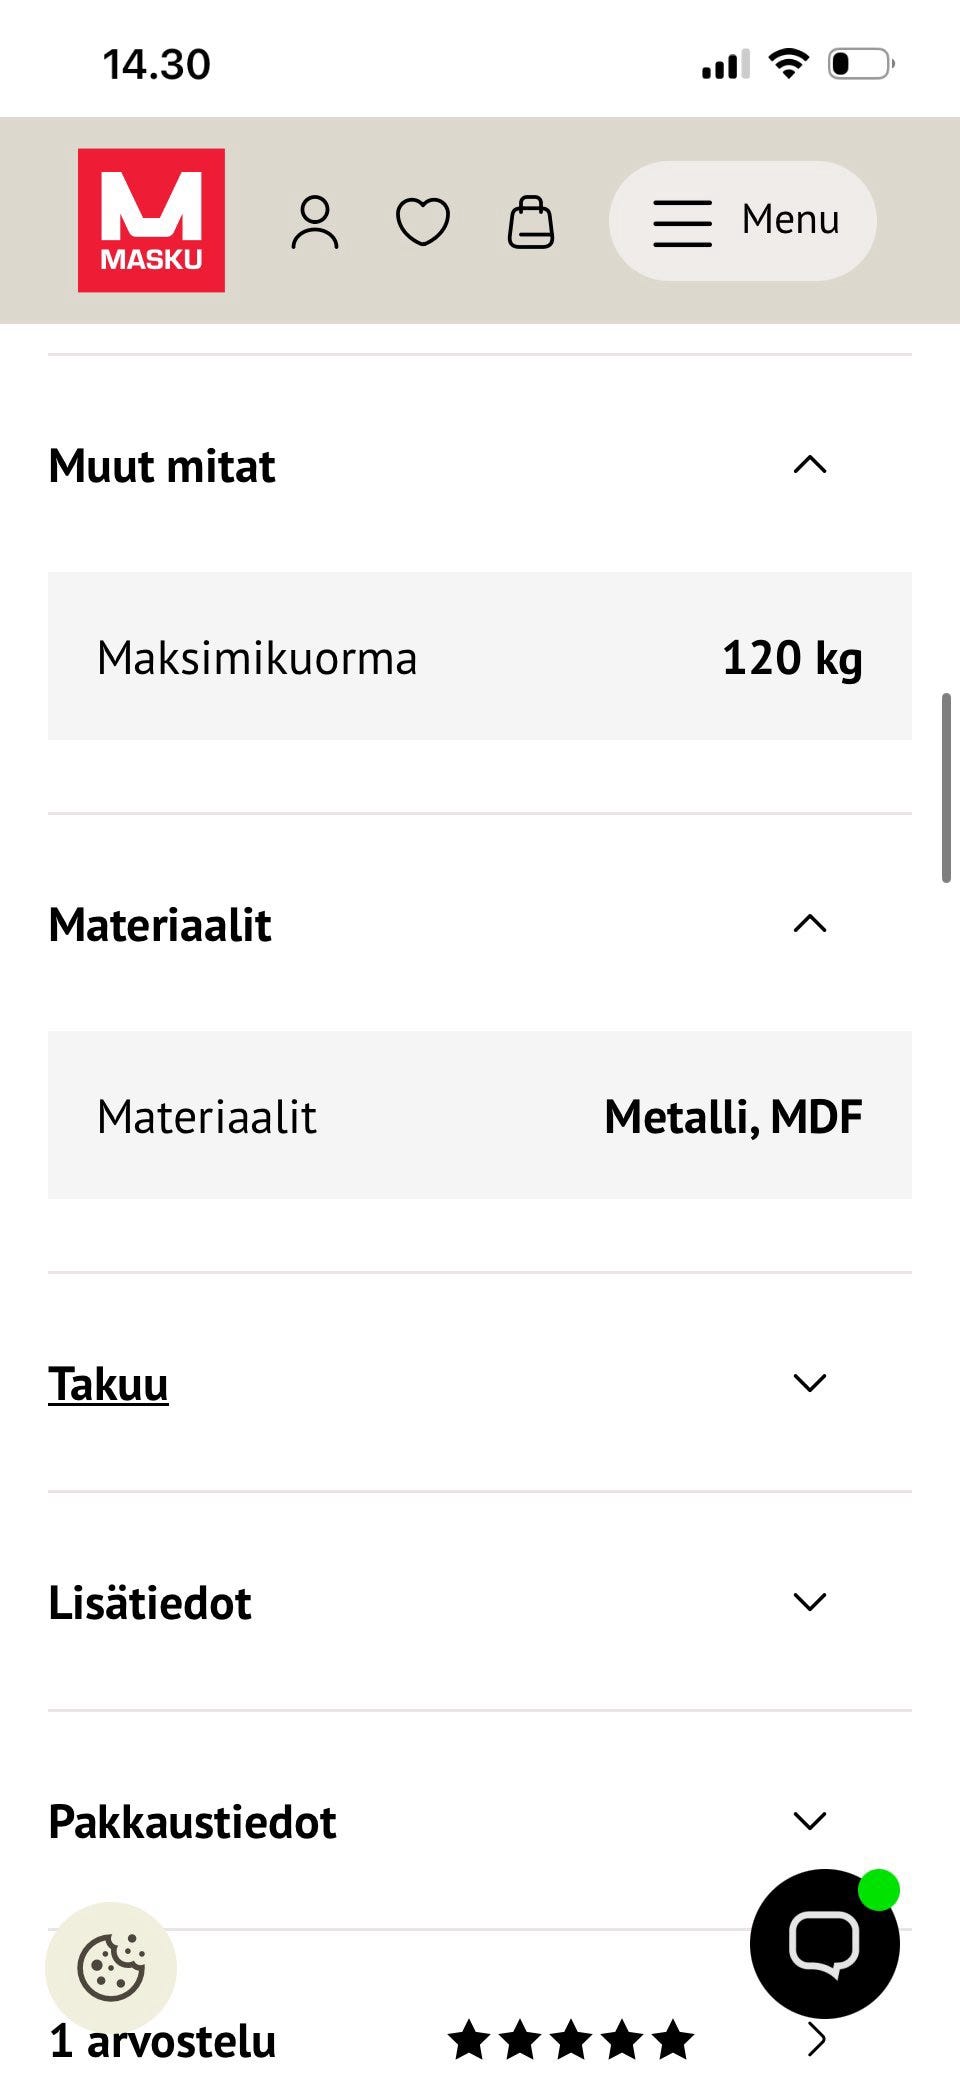Open the wishlist heart icon

coord(423,222)
